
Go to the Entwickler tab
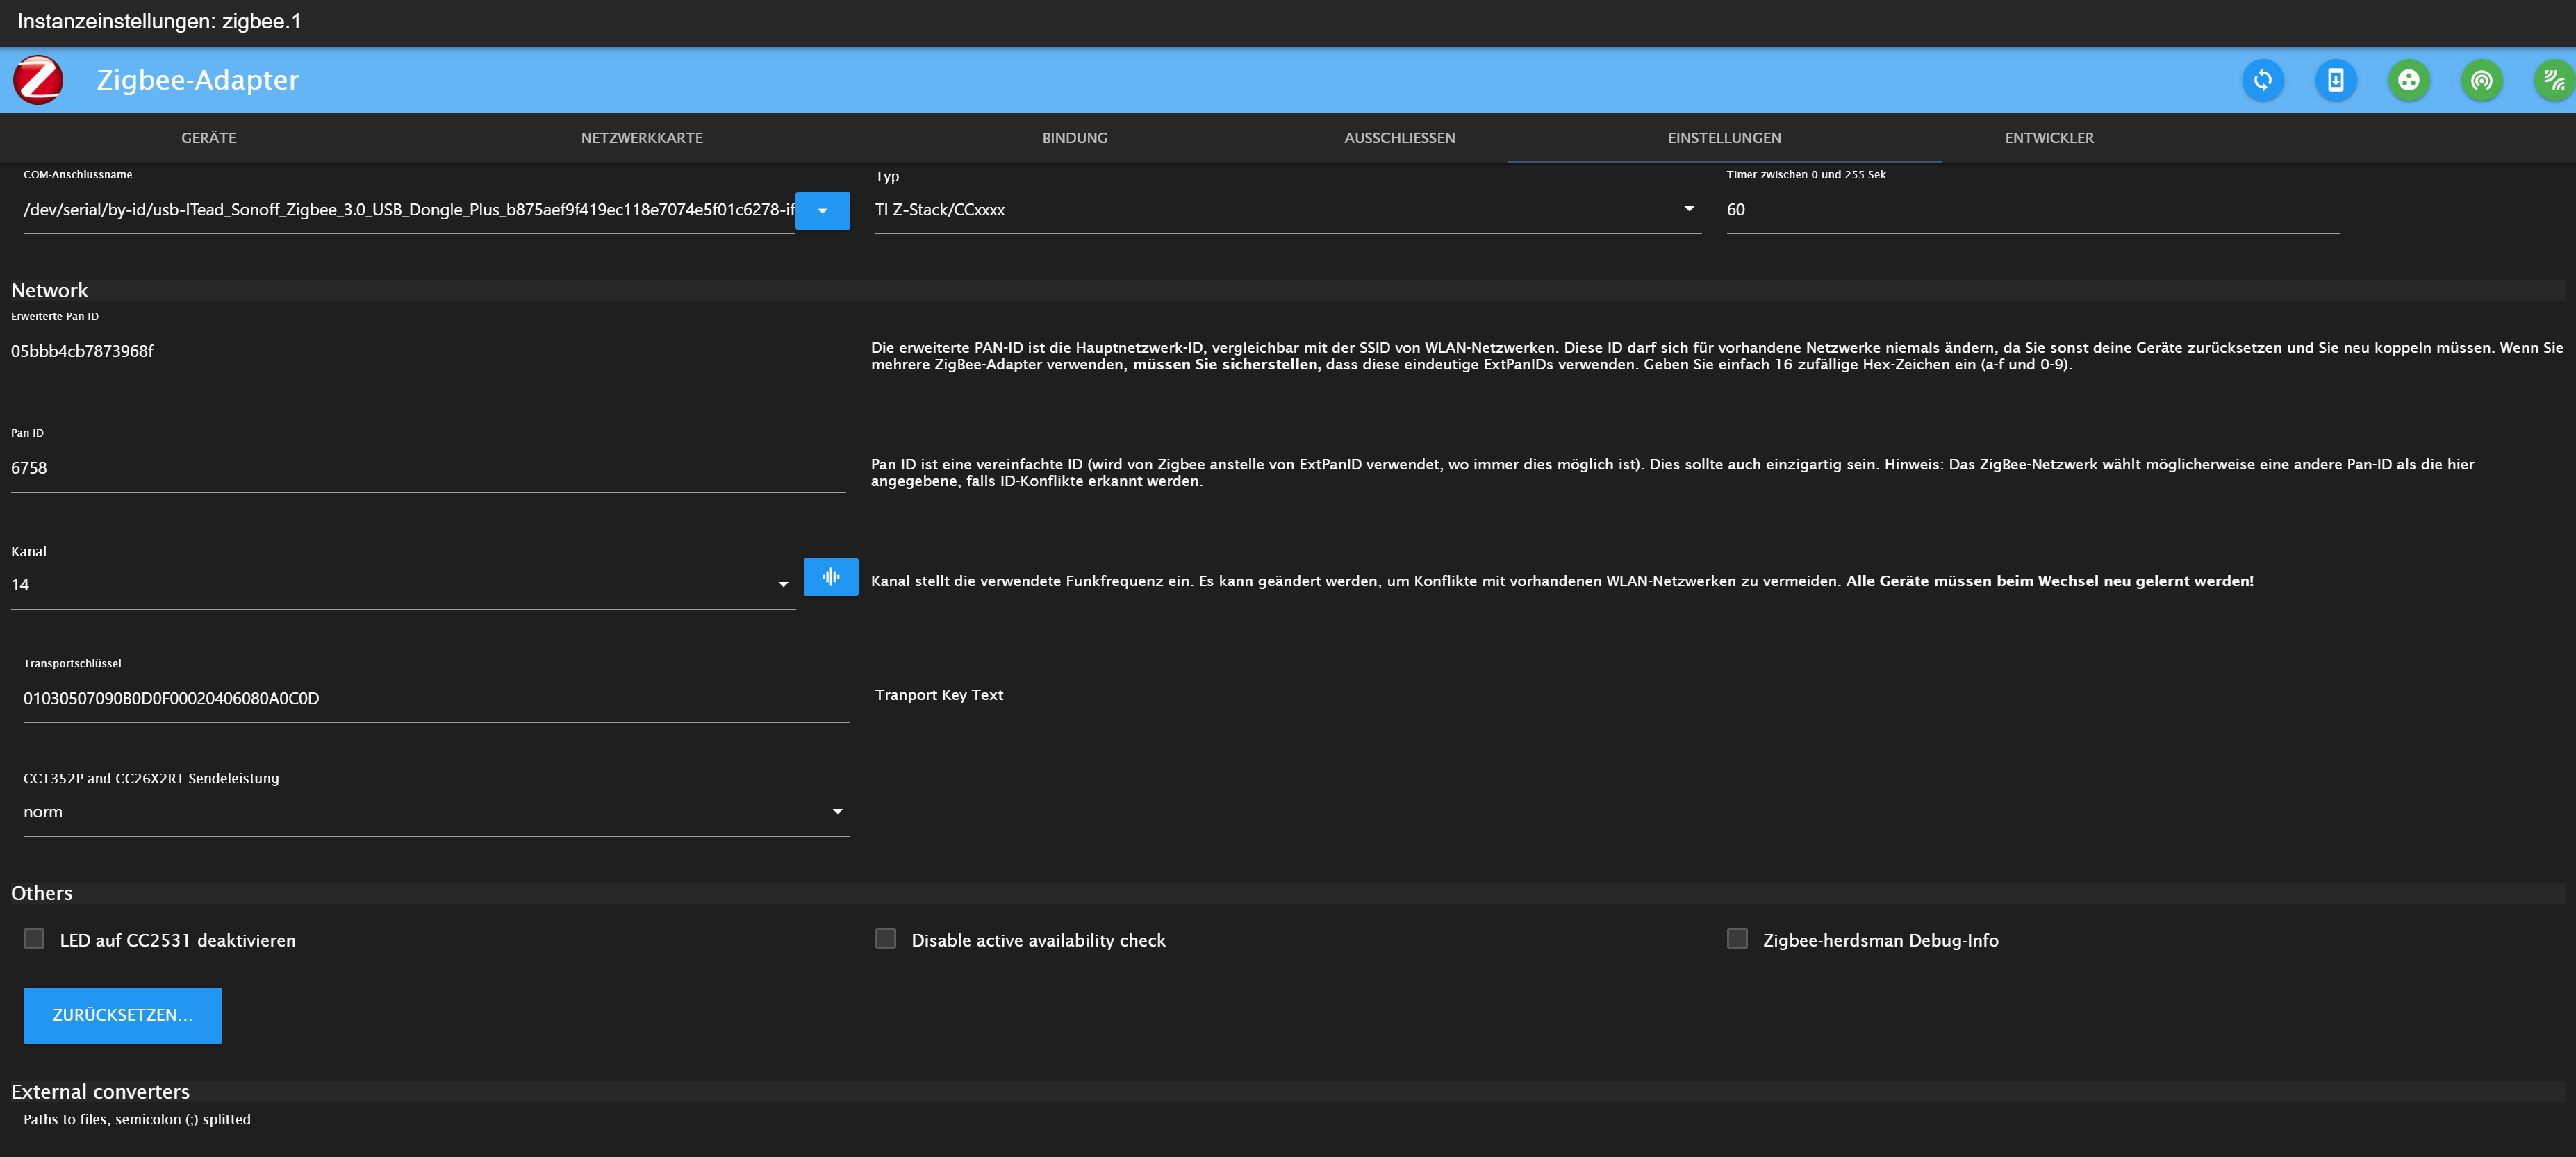coord(2048,138)
